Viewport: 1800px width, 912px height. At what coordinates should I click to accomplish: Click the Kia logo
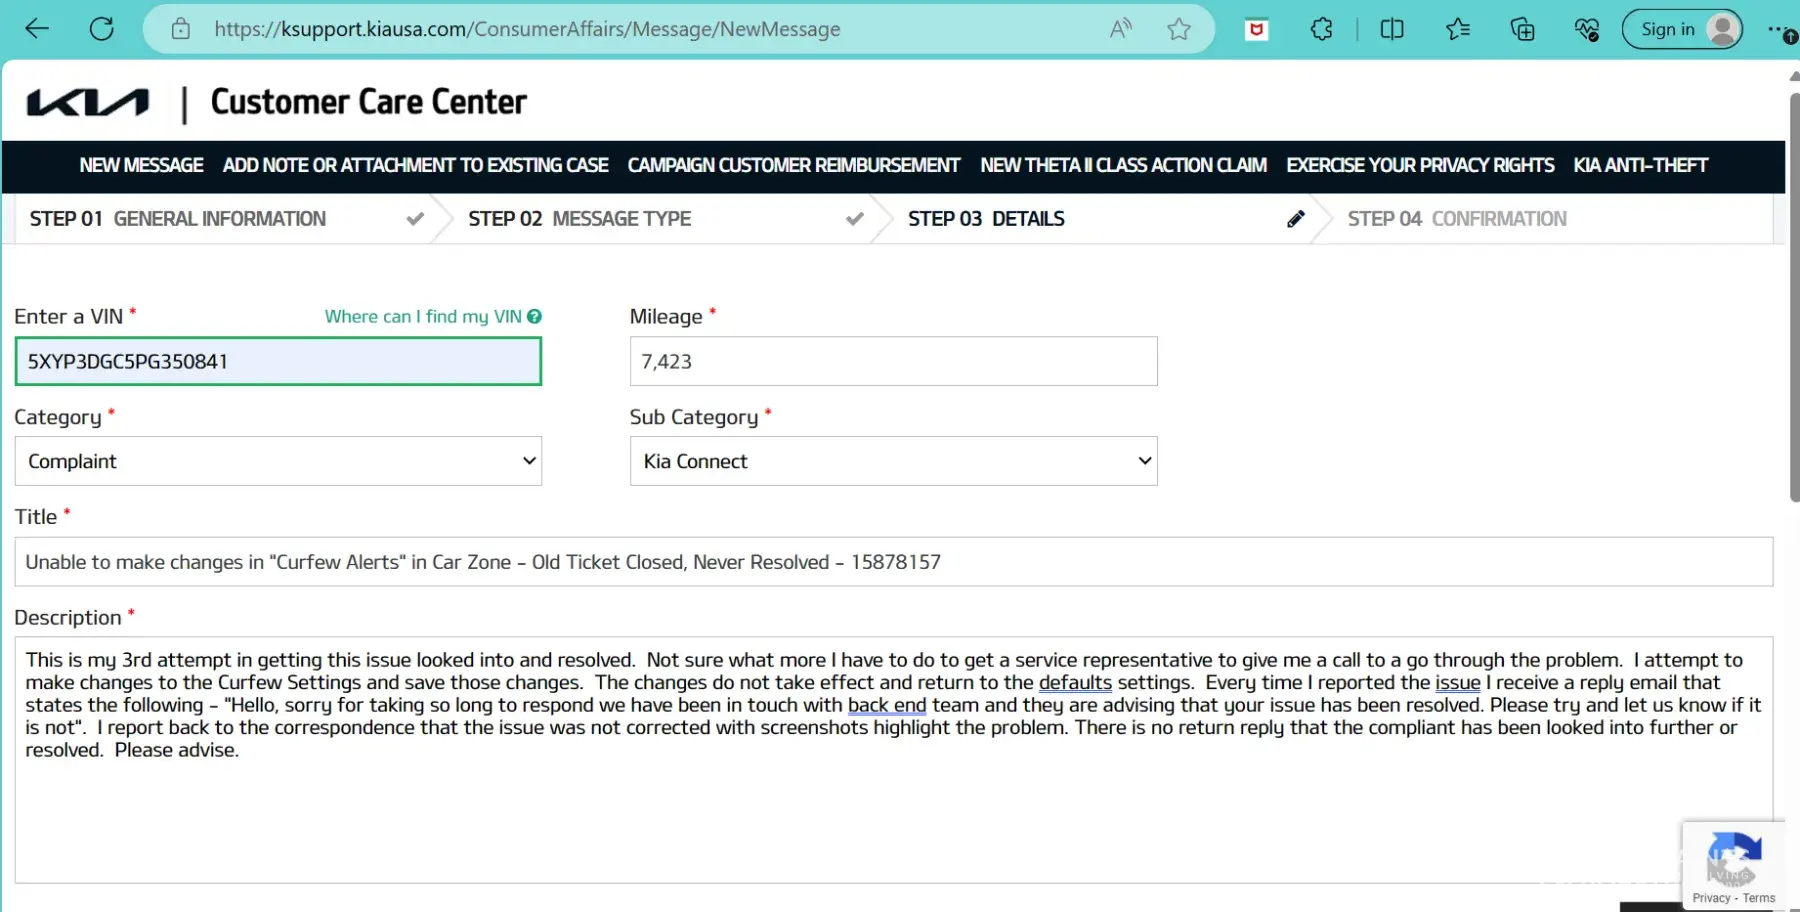(x=88, y=103)
